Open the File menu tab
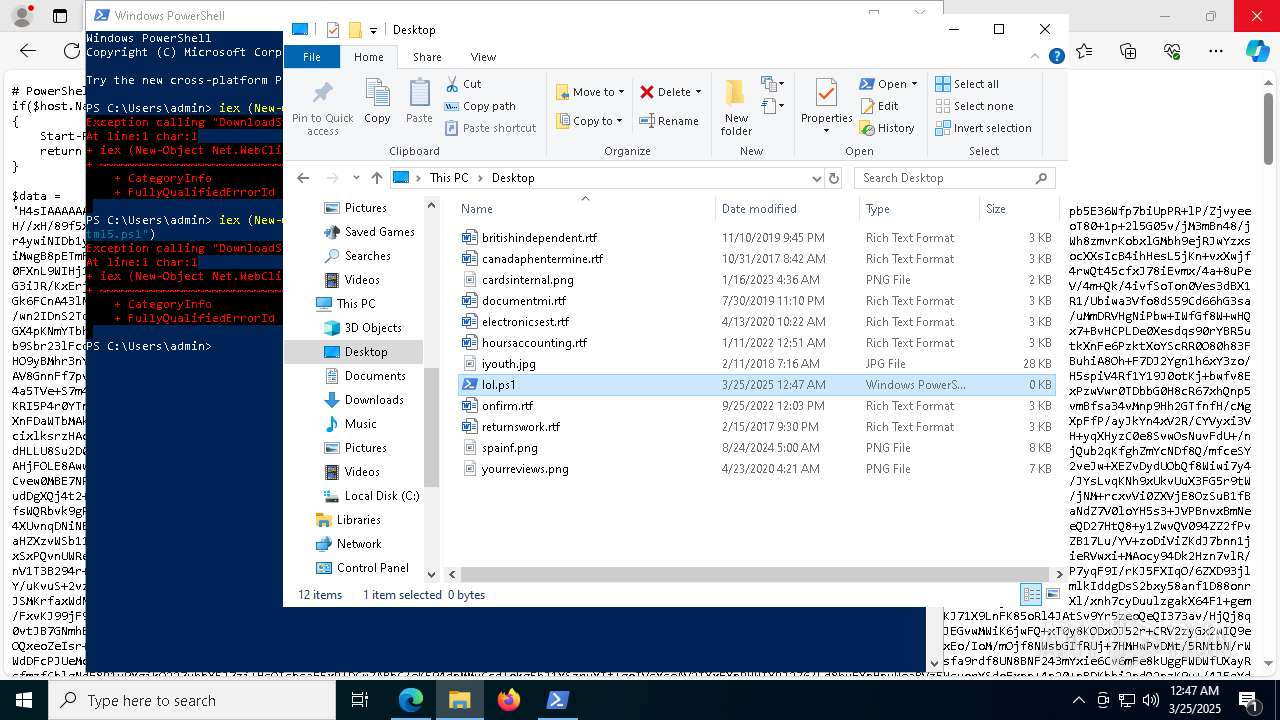1280x720 pixels. coord(312,57)
